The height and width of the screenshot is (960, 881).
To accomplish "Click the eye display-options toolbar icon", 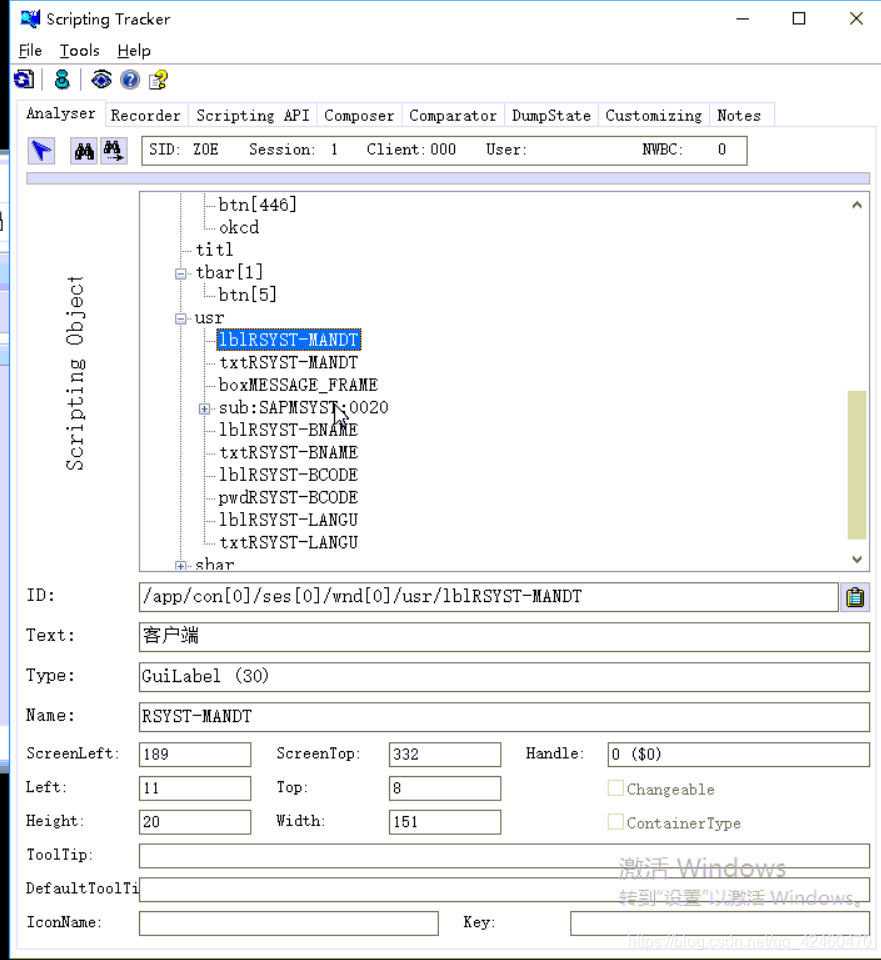I will click(x=101, y=79).
